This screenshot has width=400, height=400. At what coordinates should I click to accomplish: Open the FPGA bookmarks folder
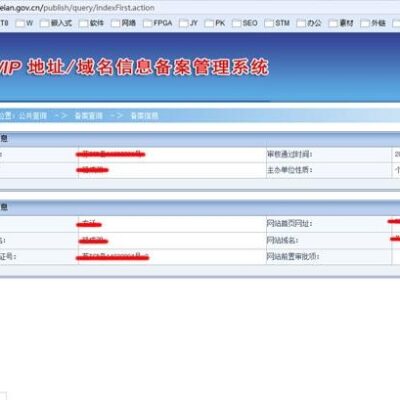[158, 23]
